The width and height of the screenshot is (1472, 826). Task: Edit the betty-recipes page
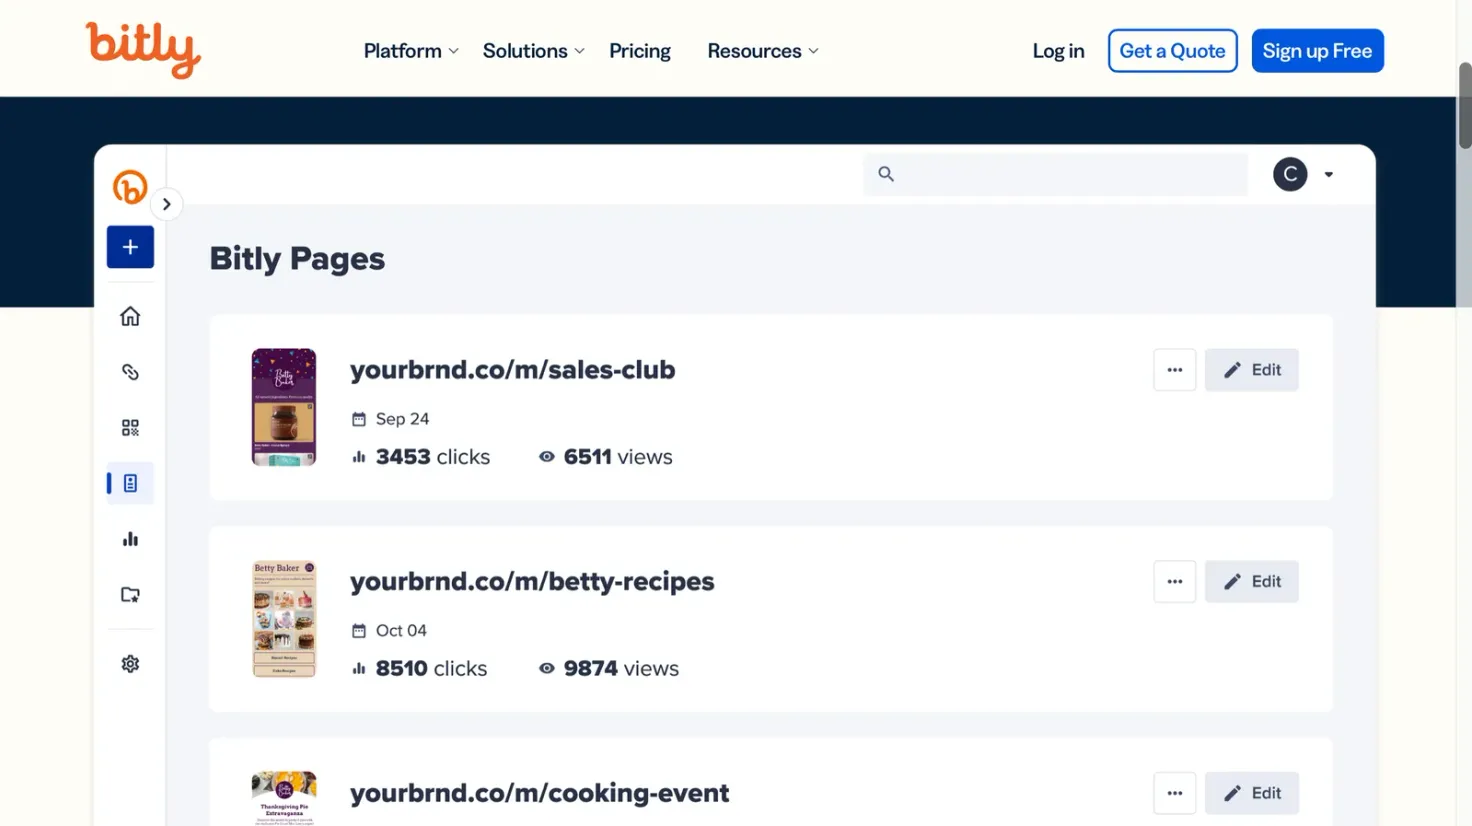(1252, 582)
